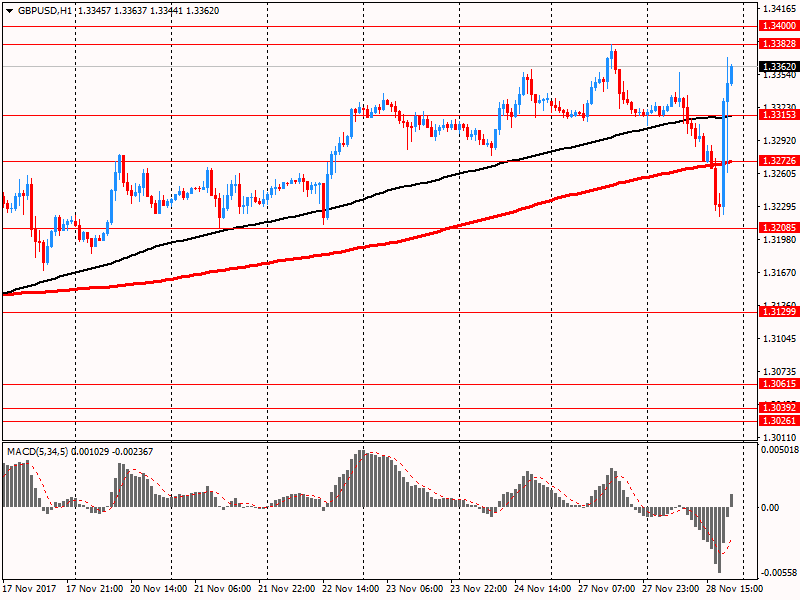
Task: Select the GBPUSD,H1 chart title text
Action: 44,11
